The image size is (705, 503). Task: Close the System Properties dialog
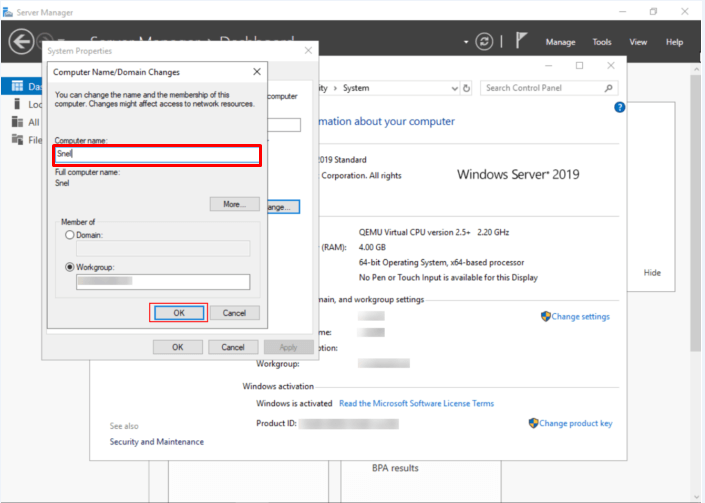[308, 51]
